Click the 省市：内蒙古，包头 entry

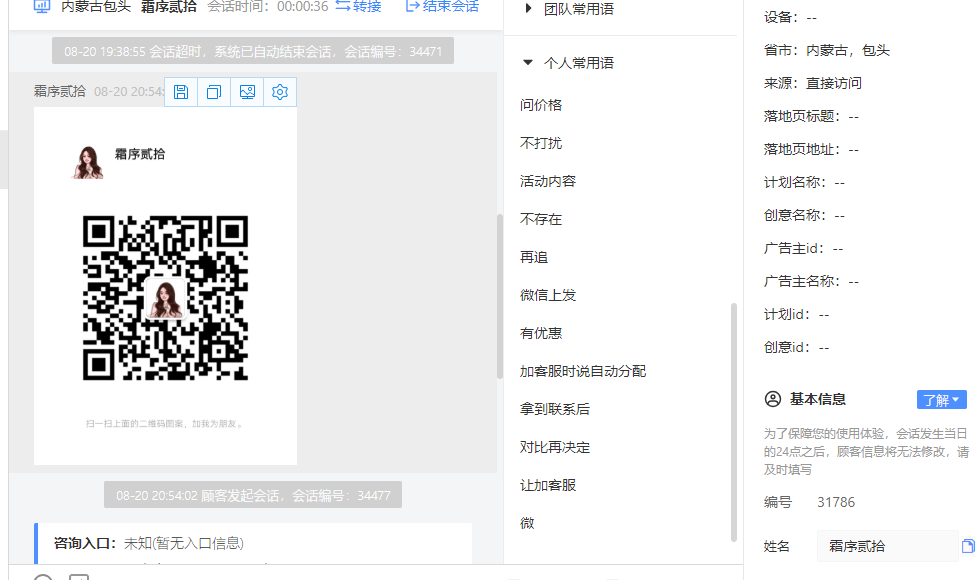[x=827, y=51]
